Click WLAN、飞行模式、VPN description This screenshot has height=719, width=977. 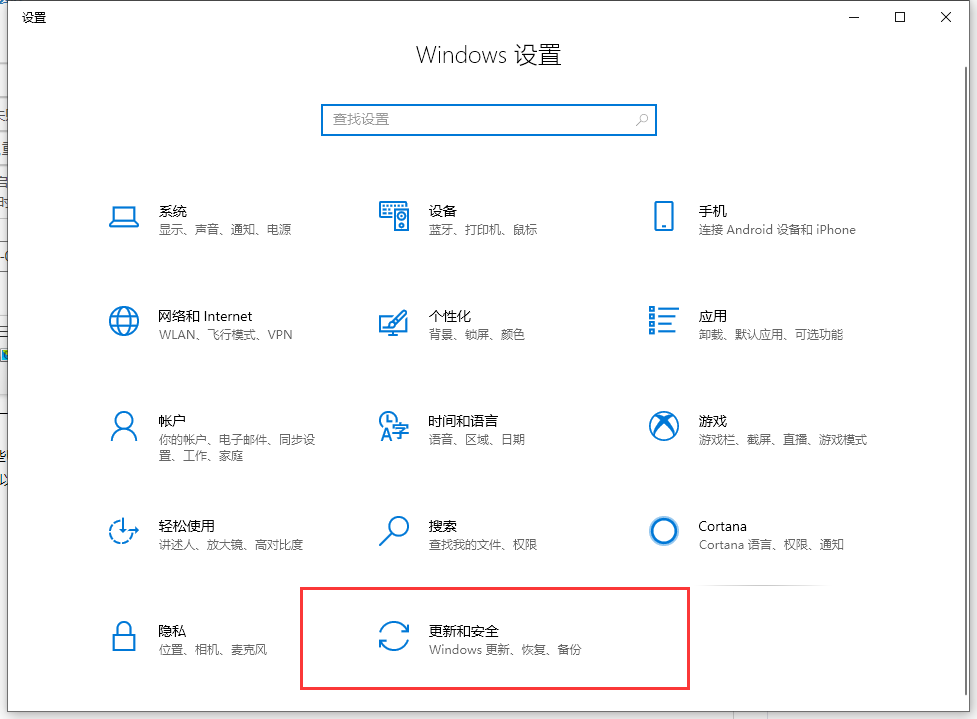coord(226,335)
